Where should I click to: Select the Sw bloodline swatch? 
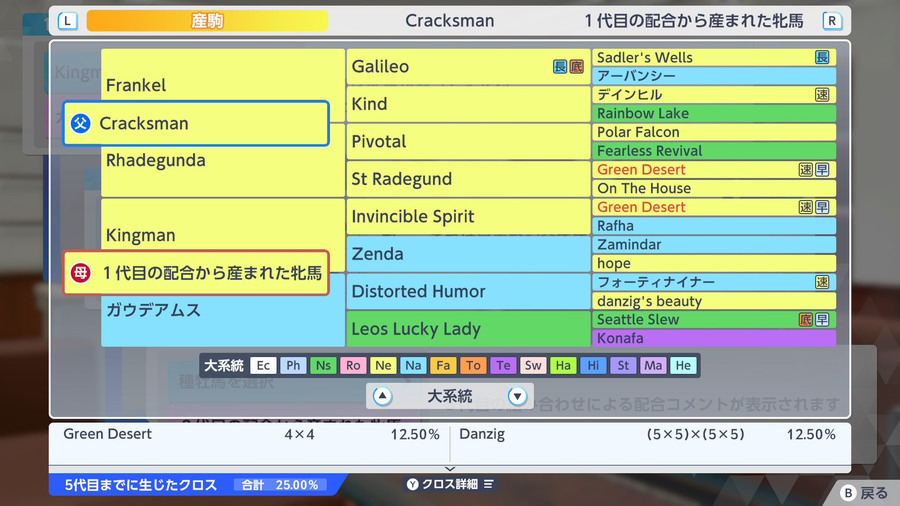point(533,365)
